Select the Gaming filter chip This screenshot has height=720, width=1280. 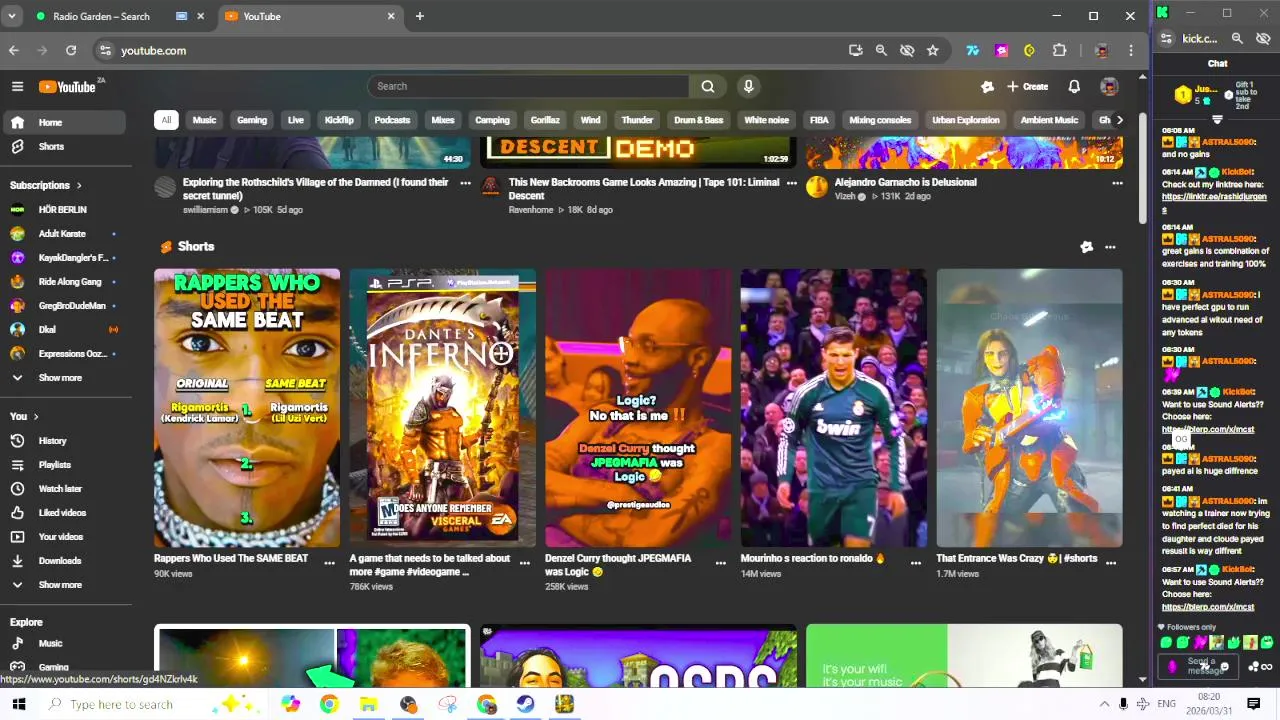coord(252,120)
